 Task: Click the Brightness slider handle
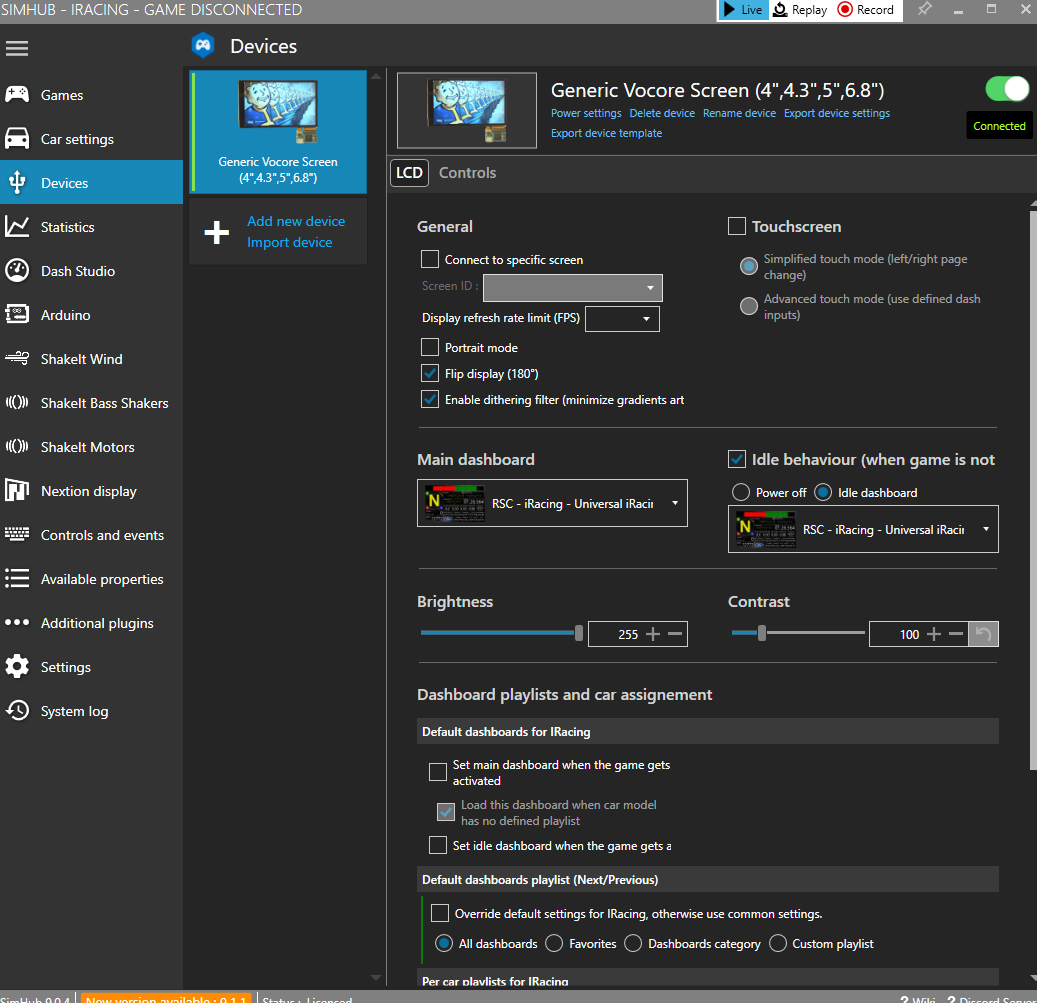pyautogui.click(x=579, y=633)
